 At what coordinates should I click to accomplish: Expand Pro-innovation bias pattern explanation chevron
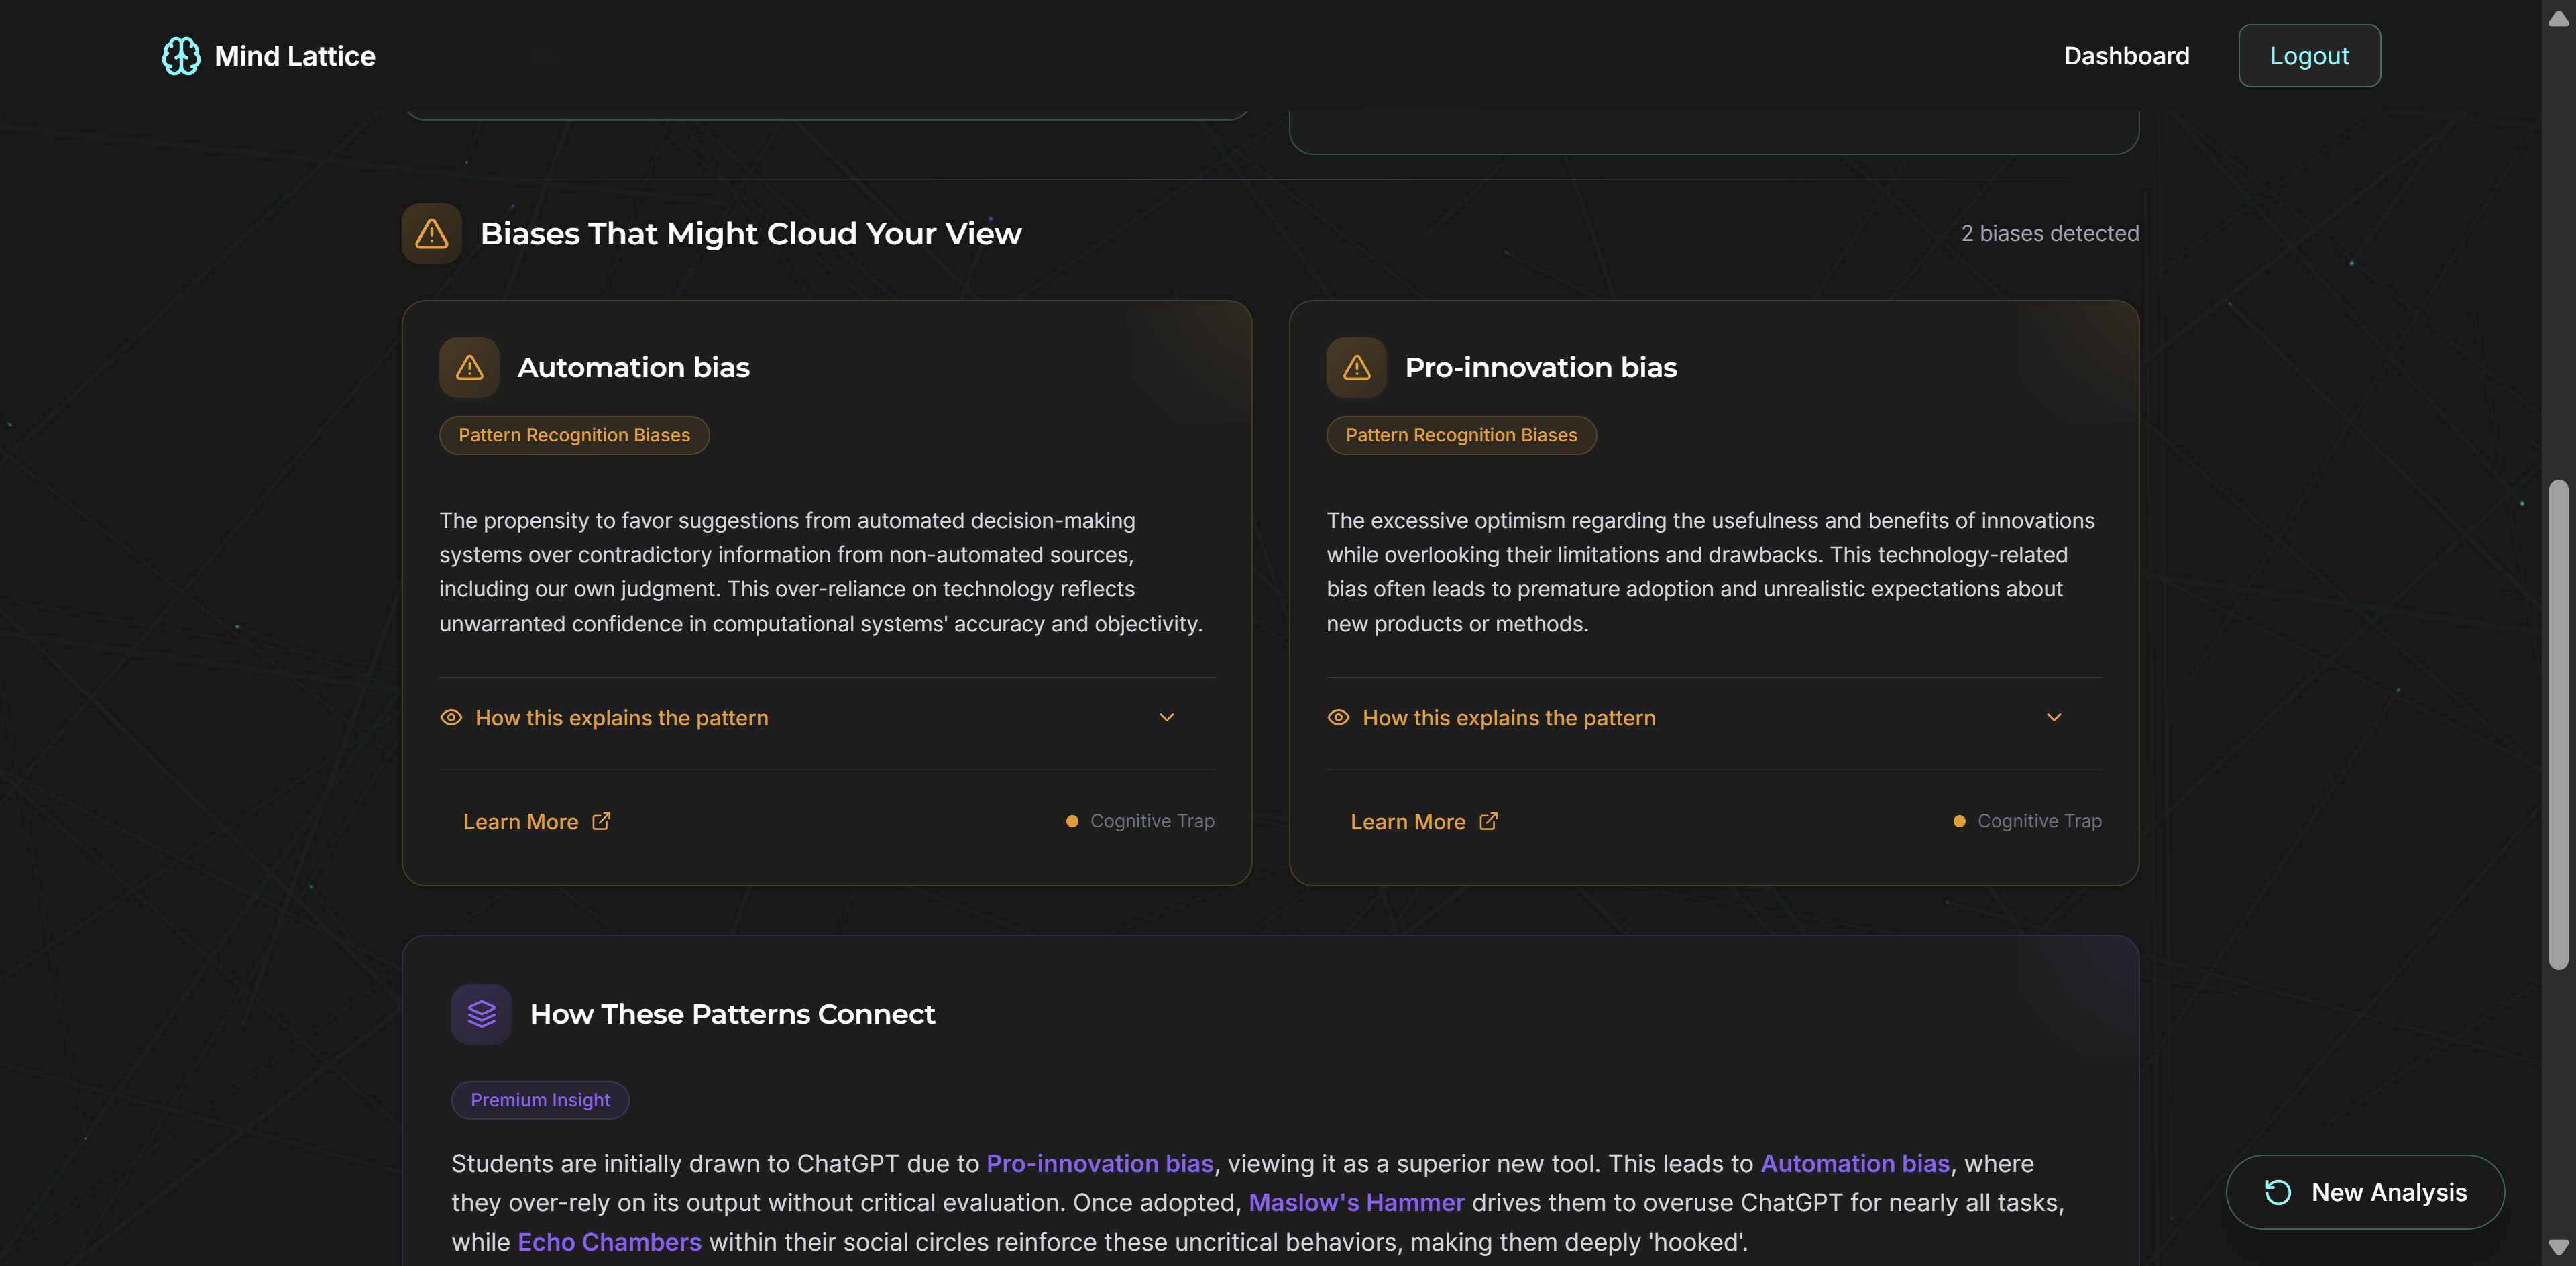(2054, 717)
